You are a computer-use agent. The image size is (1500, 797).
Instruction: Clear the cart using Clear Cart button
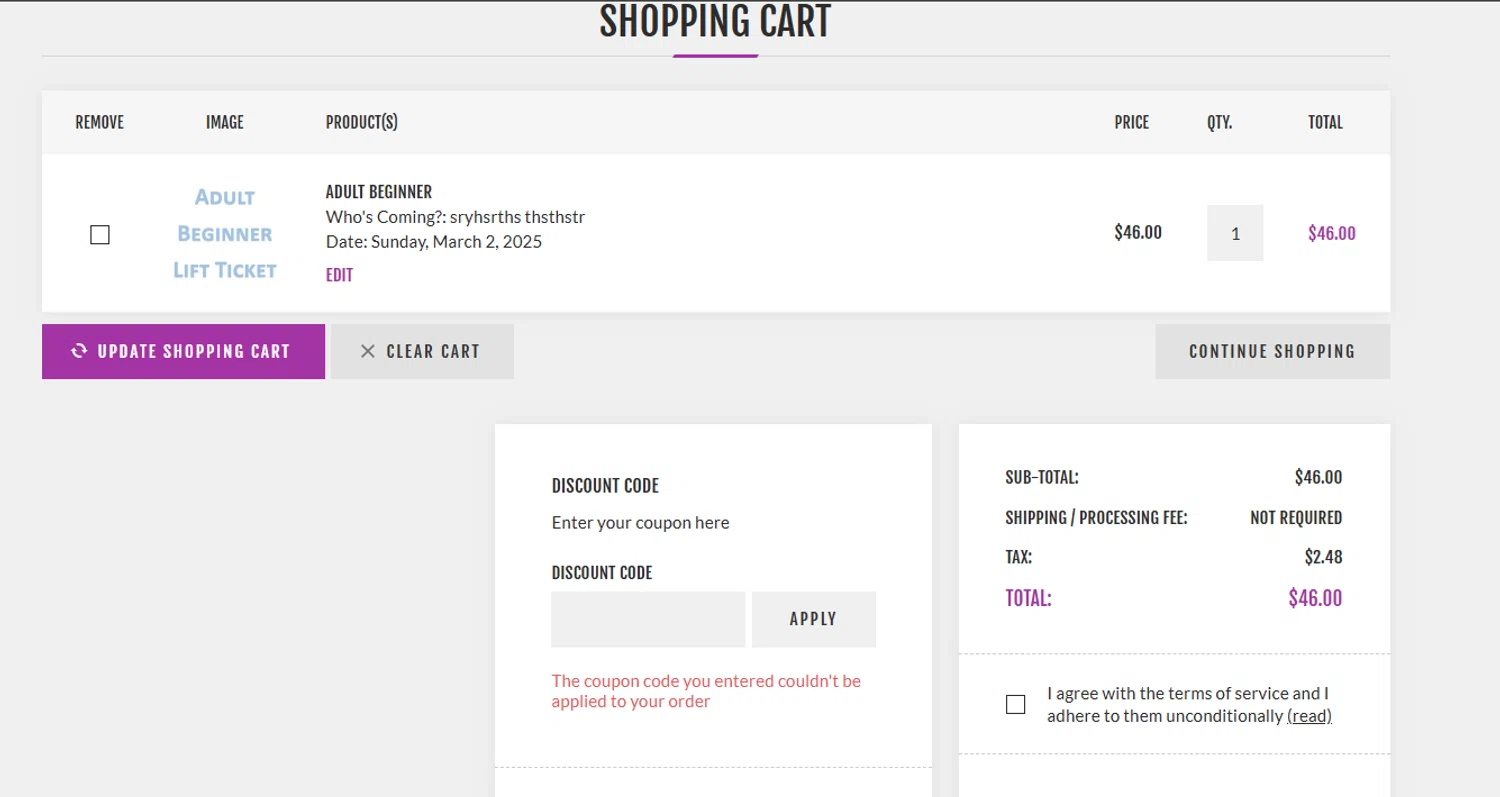pyautogui.click(x=422, y=351)
